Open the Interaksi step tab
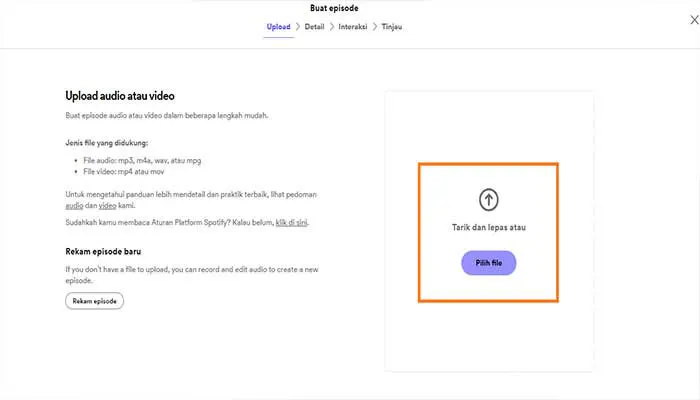700x400 pixels. 353,27
